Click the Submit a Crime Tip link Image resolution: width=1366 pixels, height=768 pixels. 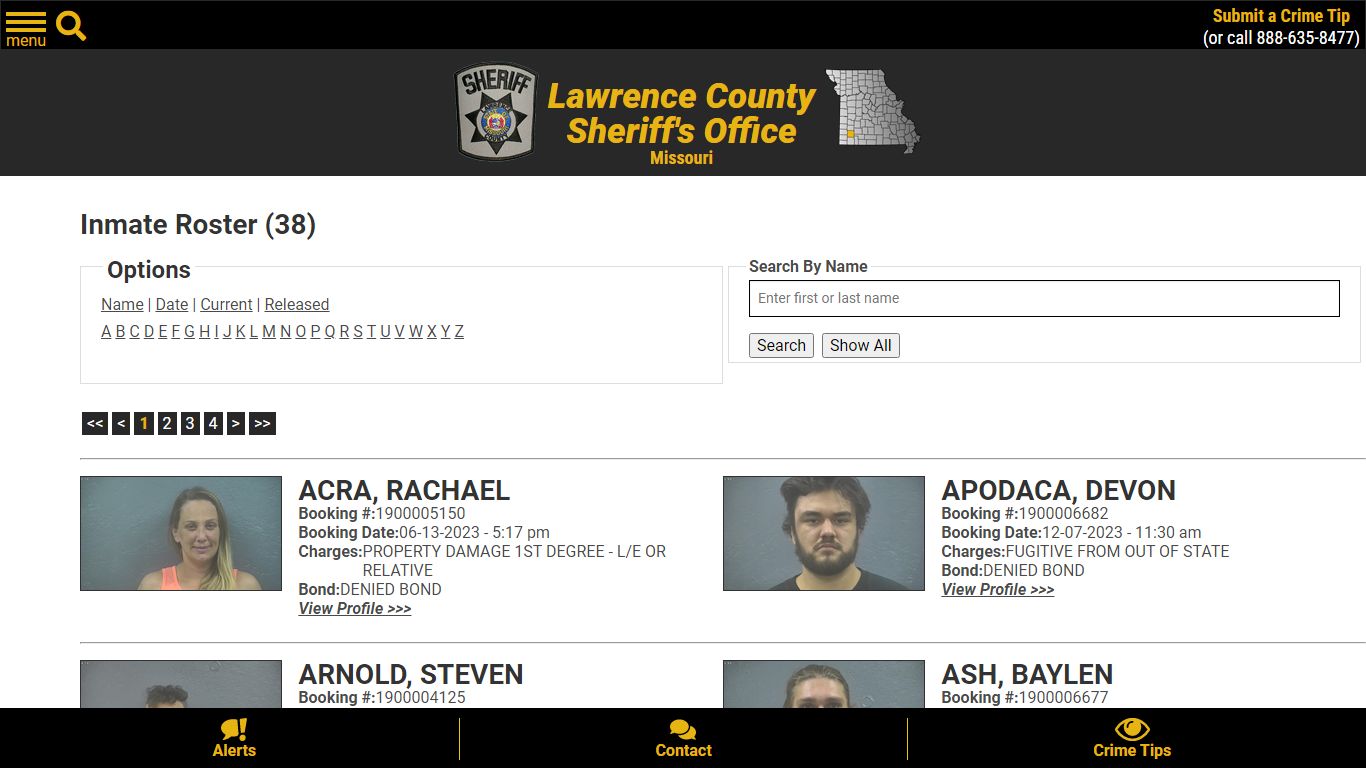coord(1281,16)
